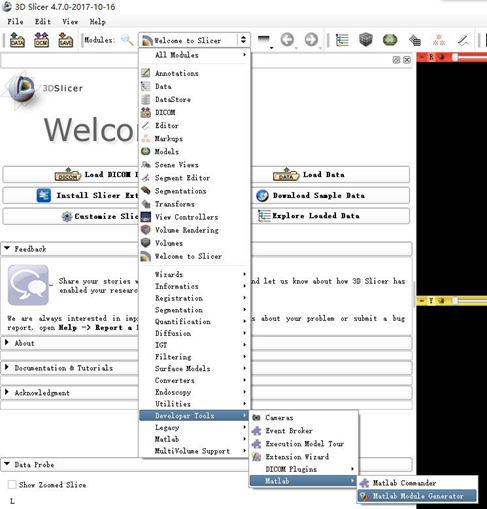Expand the Quantification submenu
This screenshot has width=487, height=509.
pyautogui.click(x=194, y=322)
